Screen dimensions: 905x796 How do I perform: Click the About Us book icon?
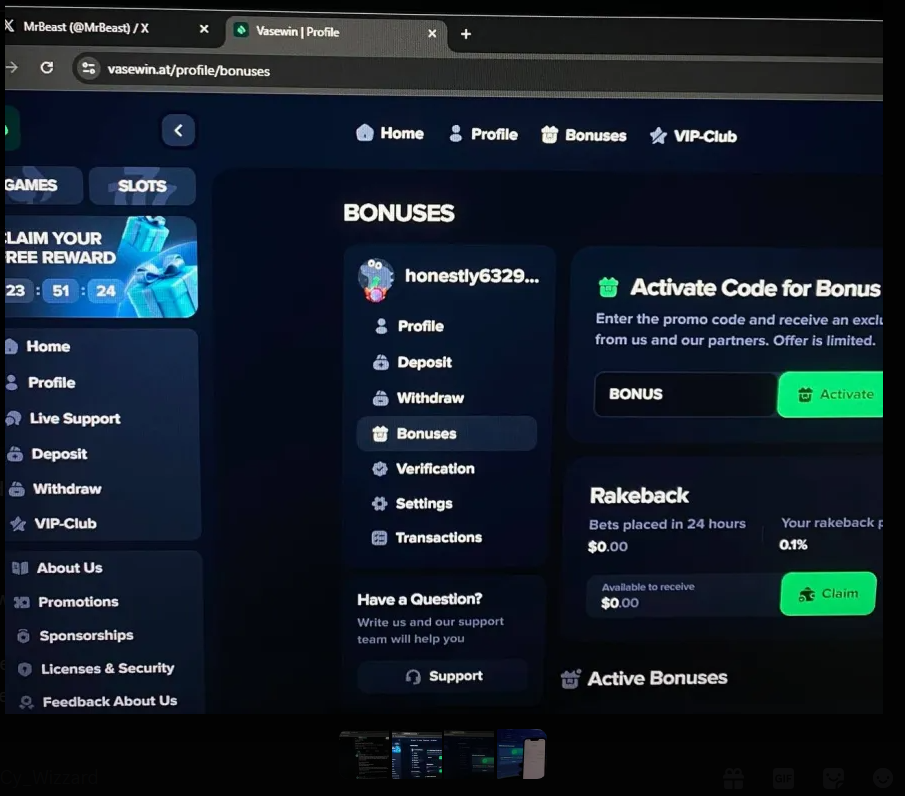click(20, 568)
